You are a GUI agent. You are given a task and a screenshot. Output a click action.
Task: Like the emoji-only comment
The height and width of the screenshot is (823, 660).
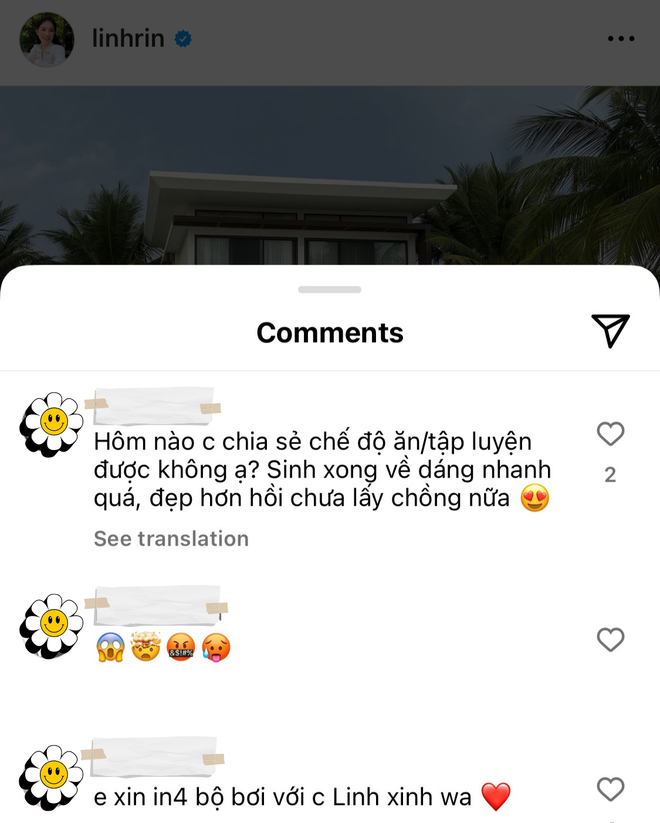(610, 640)
